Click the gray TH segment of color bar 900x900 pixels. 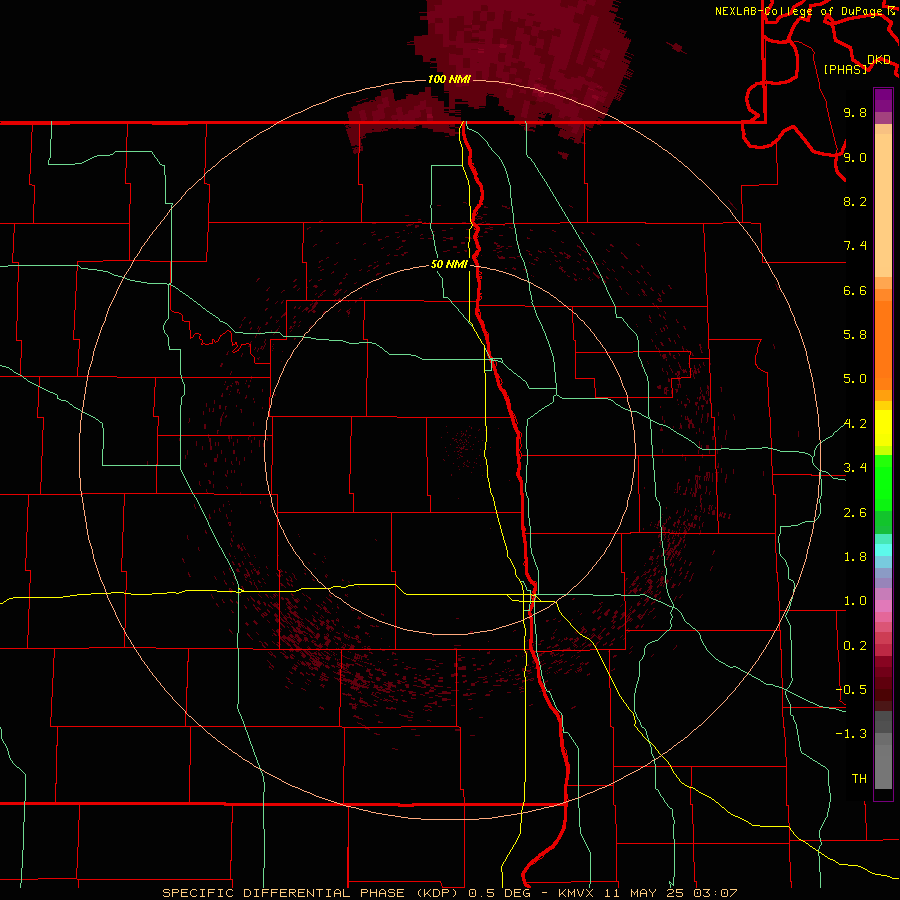tap(883, 767)
